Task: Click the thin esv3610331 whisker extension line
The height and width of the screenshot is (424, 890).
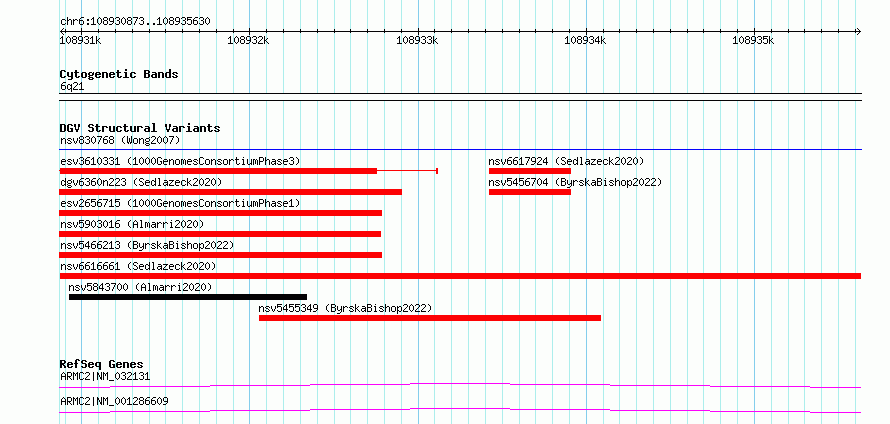Action: click(x=407, y=170)
